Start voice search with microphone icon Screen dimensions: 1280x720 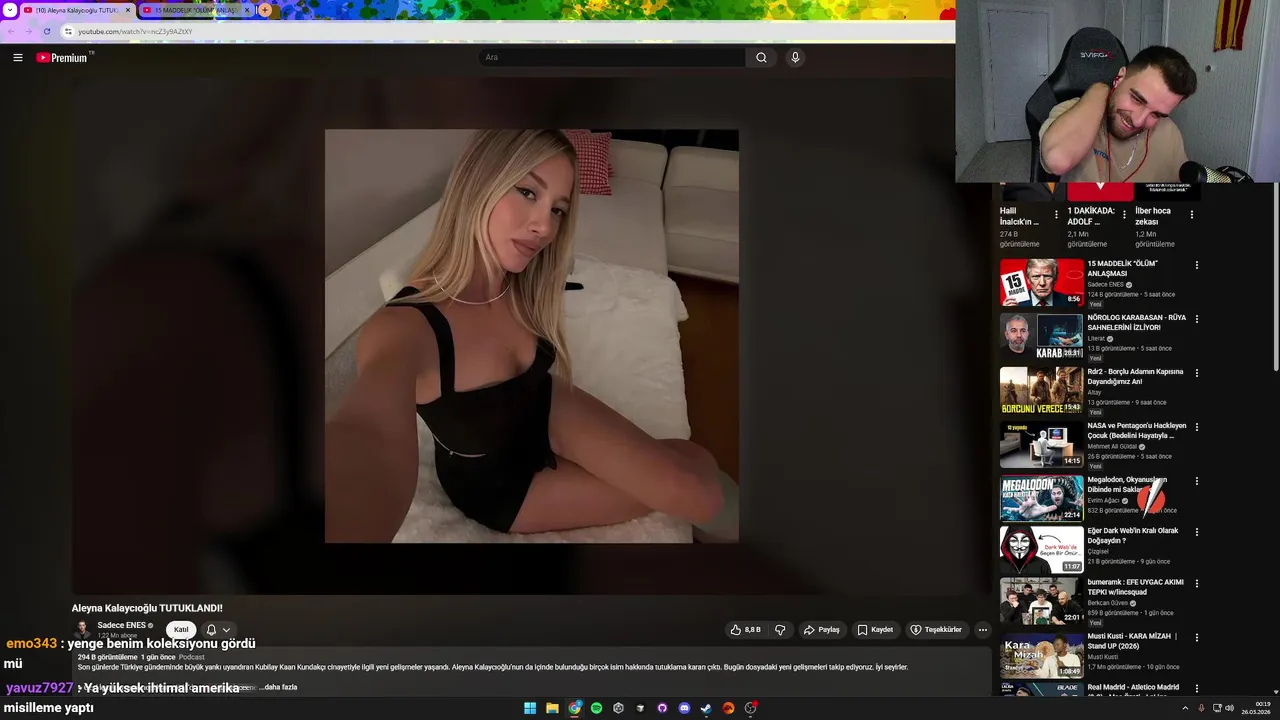(x=795, y=58)
